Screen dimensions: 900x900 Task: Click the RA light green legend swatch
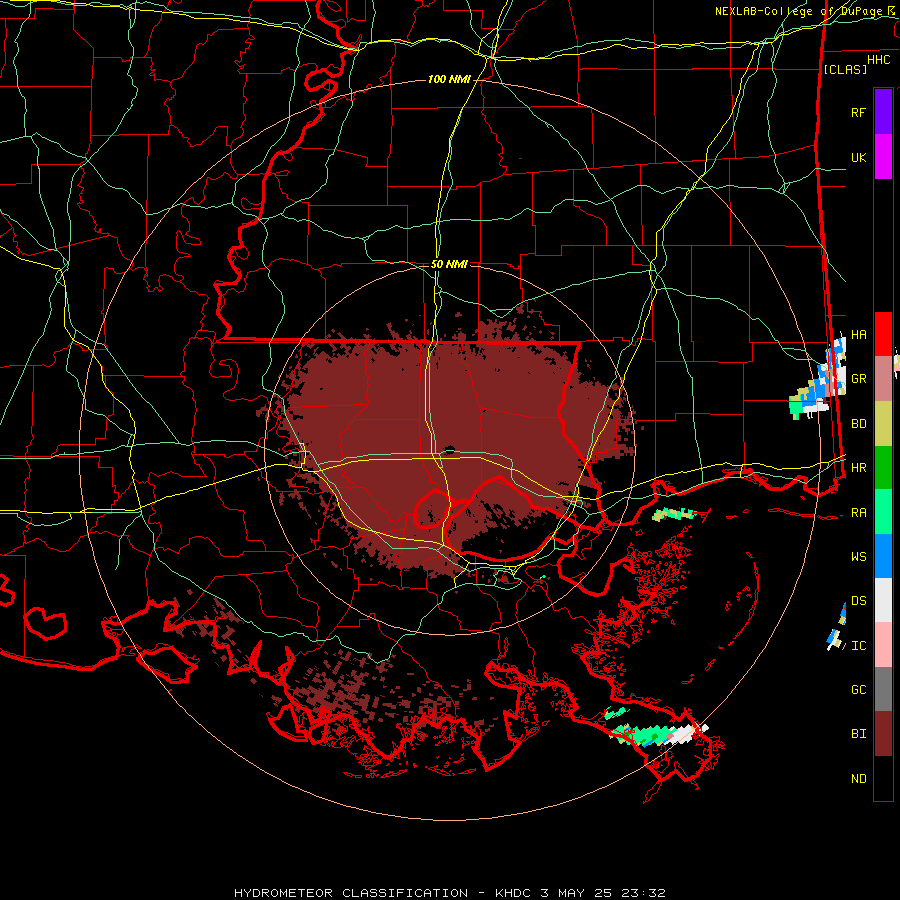pyautogui.click(x=883, y=512)
